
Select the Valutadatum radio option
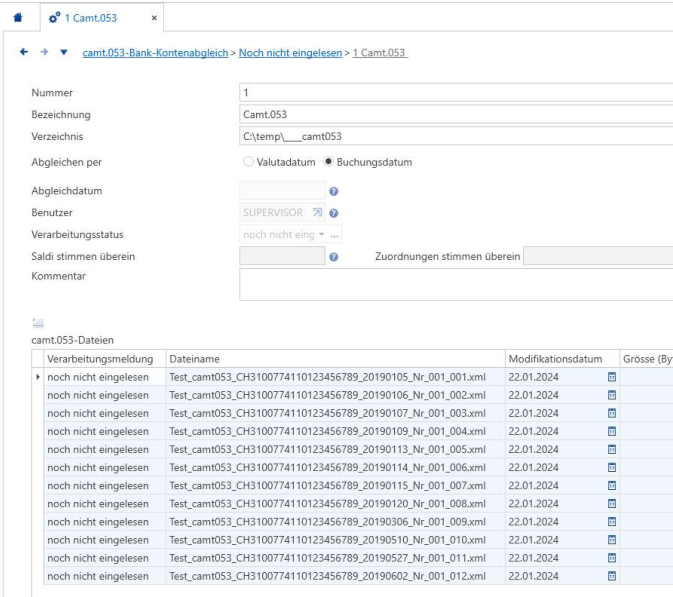[x=248, y=162]
